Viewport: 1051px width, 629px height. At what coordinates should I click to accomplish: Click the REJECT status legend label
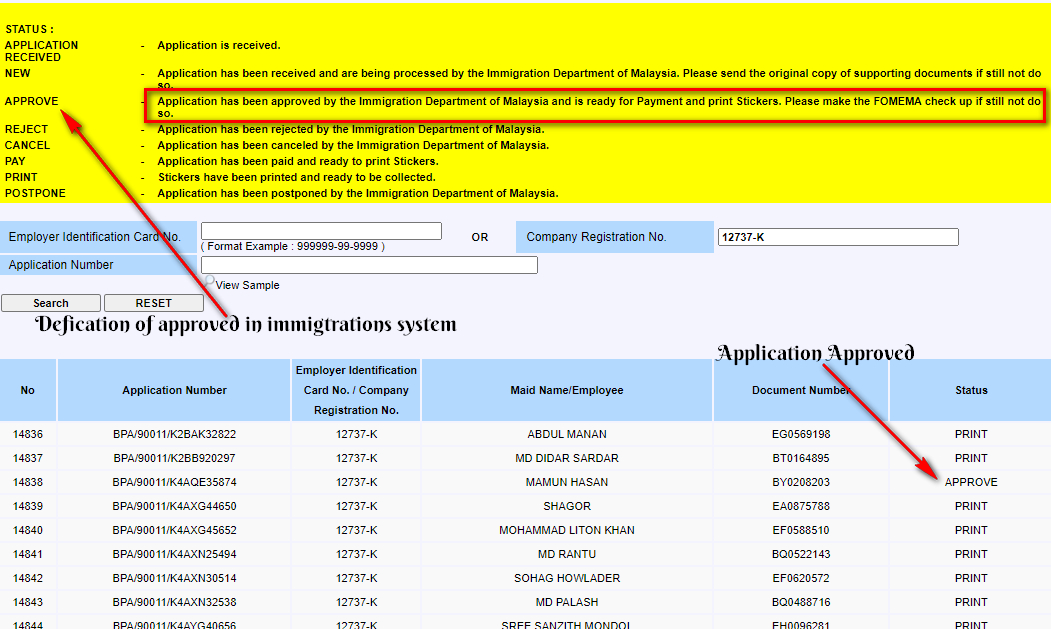tap(26, 129)
